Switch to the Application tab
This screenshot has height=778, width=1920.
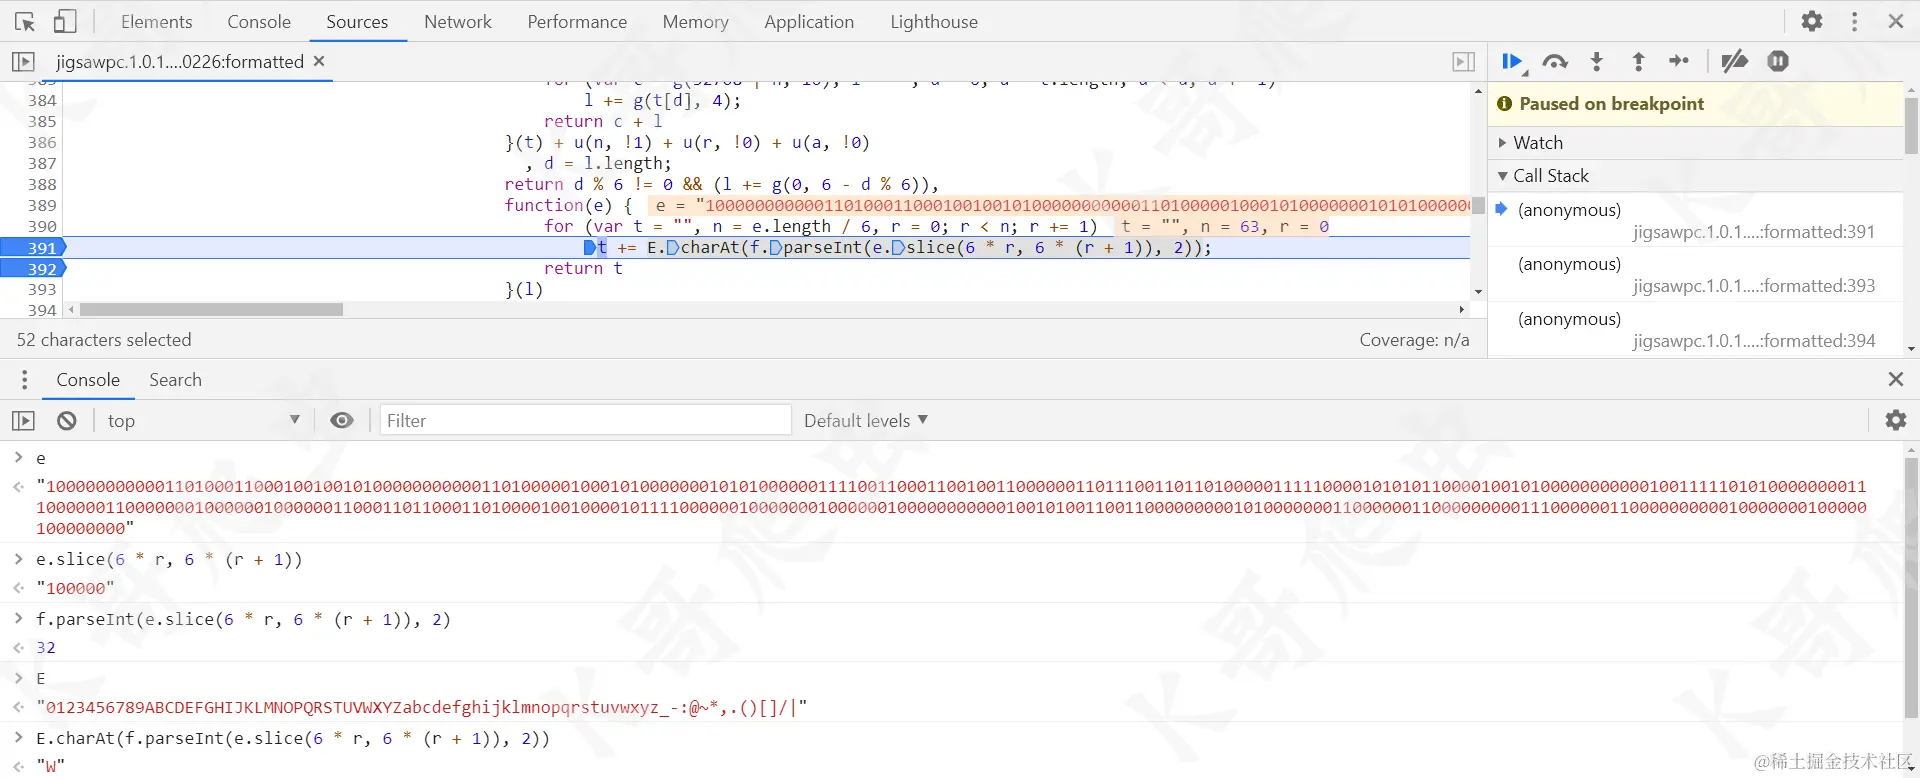click(809, 21)
